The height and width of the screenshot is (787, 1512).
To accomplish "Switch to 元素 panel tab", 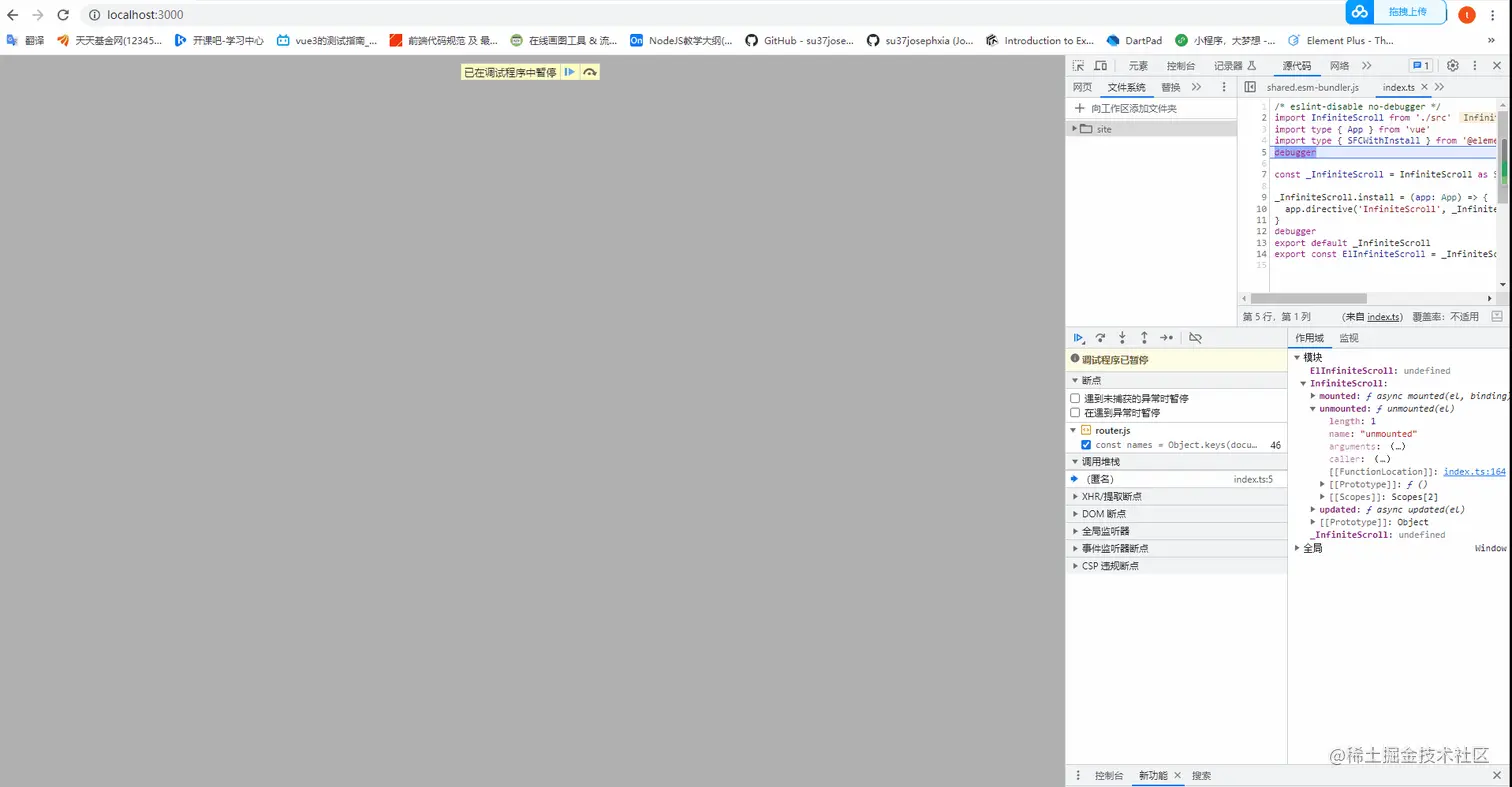I will click(x=1138, y=66).
